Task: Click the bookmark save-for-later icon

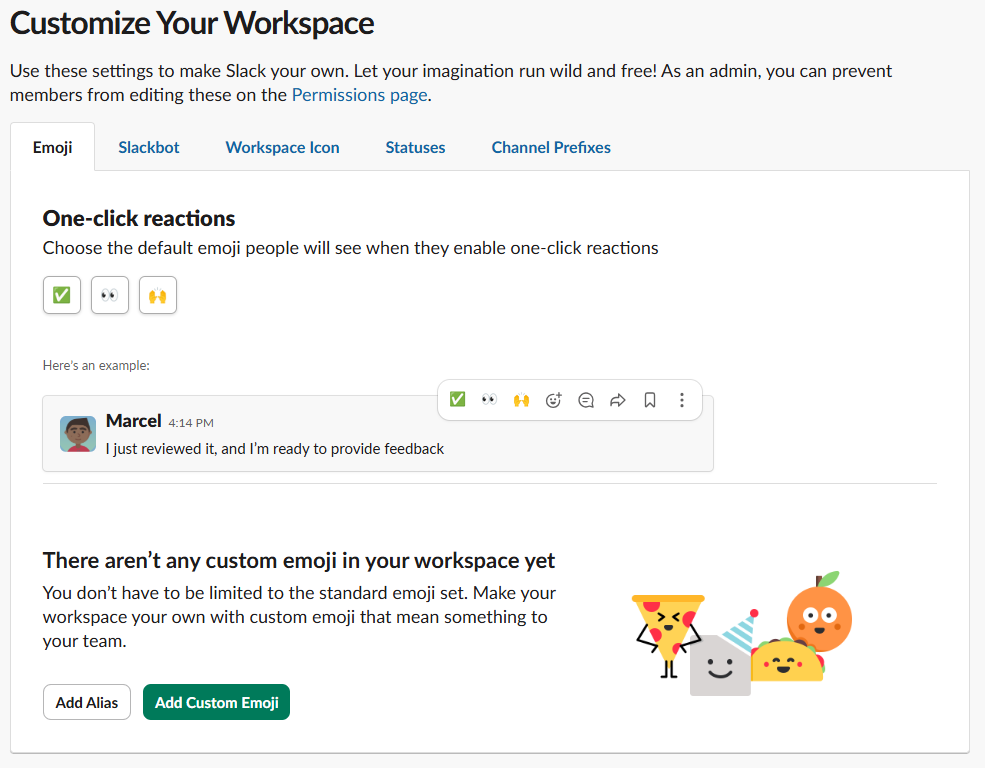Action: [650, 400]
